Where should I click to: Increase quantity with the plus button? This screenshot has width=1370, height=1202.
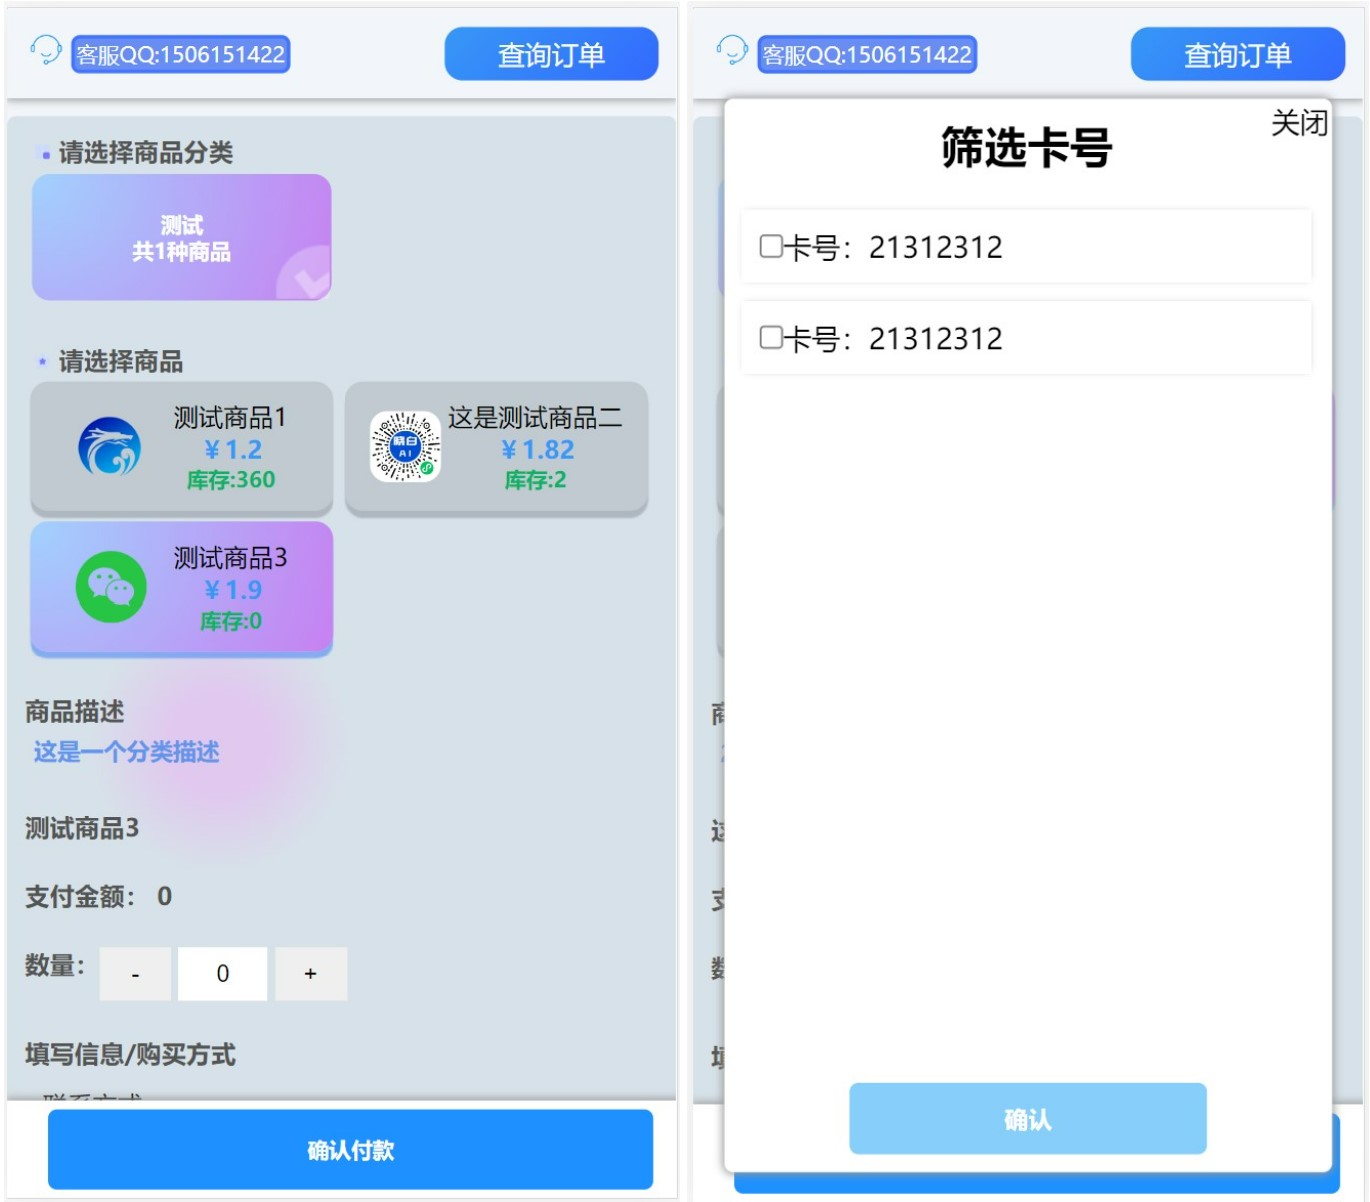311,974
